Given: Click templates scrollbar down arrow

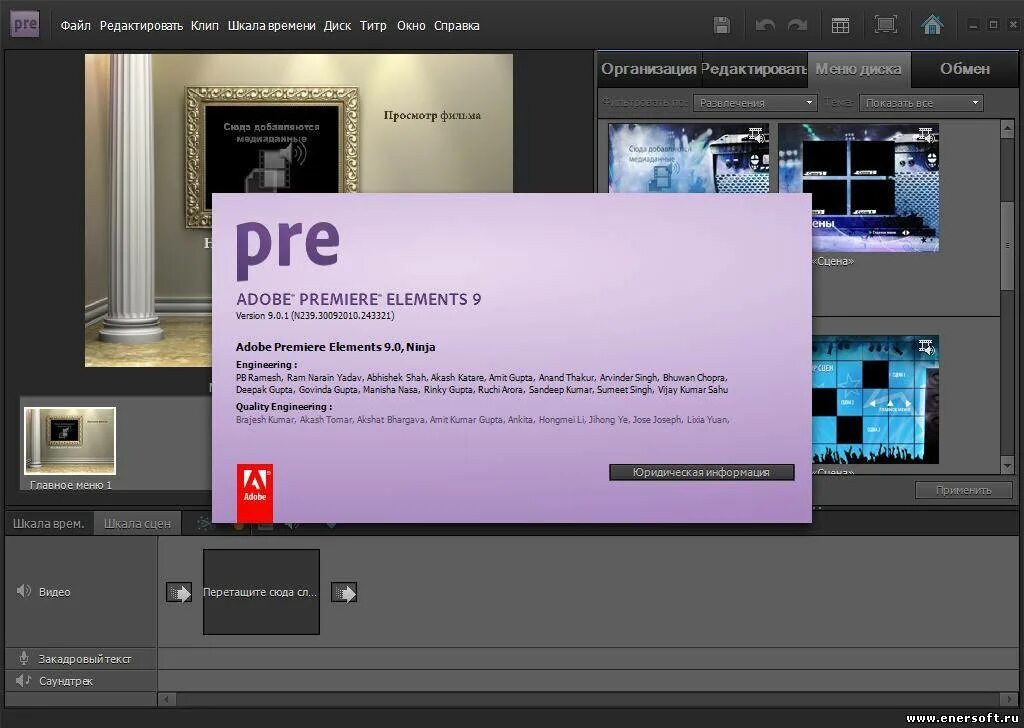Looking at the screenshot, I should (x=1006, y=466).
